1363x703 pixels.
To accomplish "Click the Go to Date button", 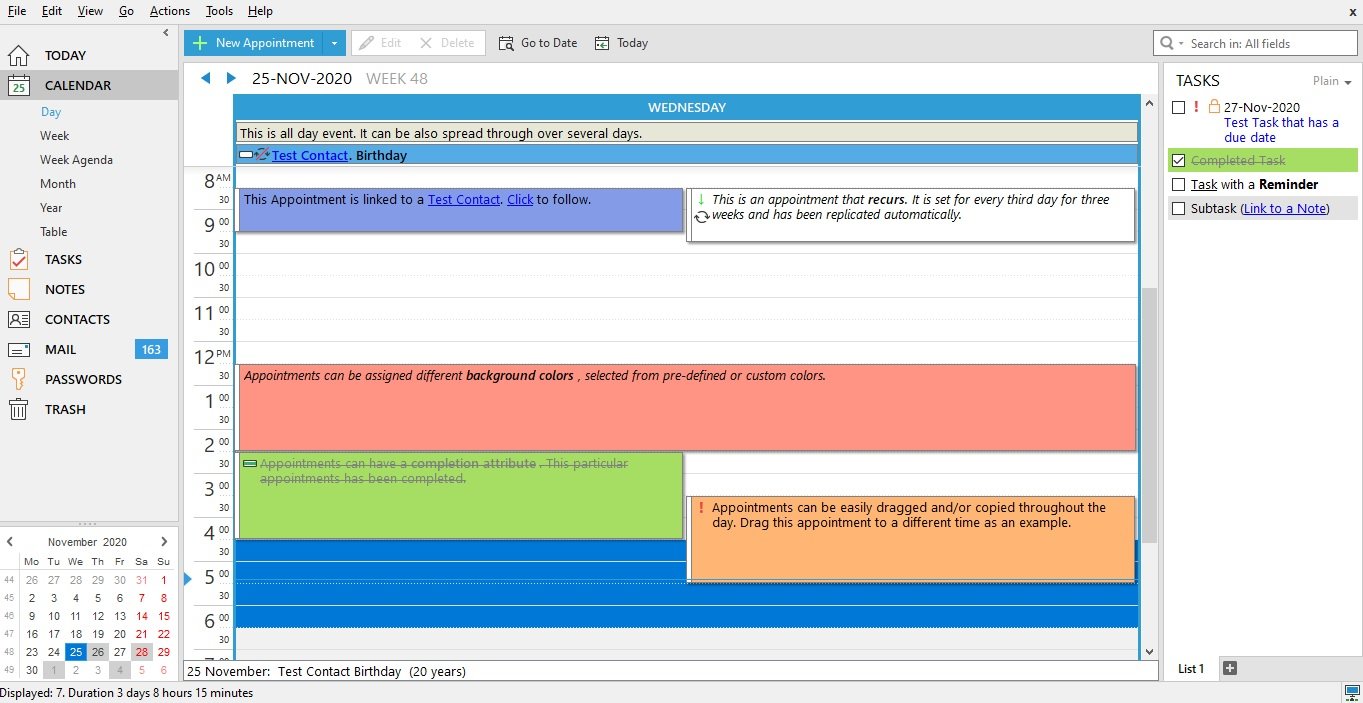I will (538, 43).
